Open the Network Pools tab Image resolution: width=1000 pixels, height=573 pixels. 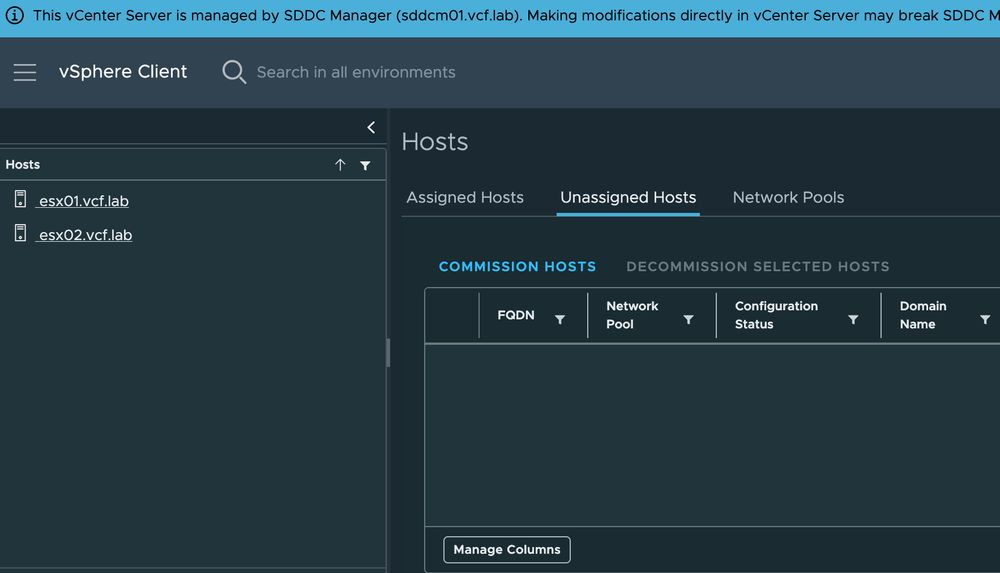tap(788, 198)
